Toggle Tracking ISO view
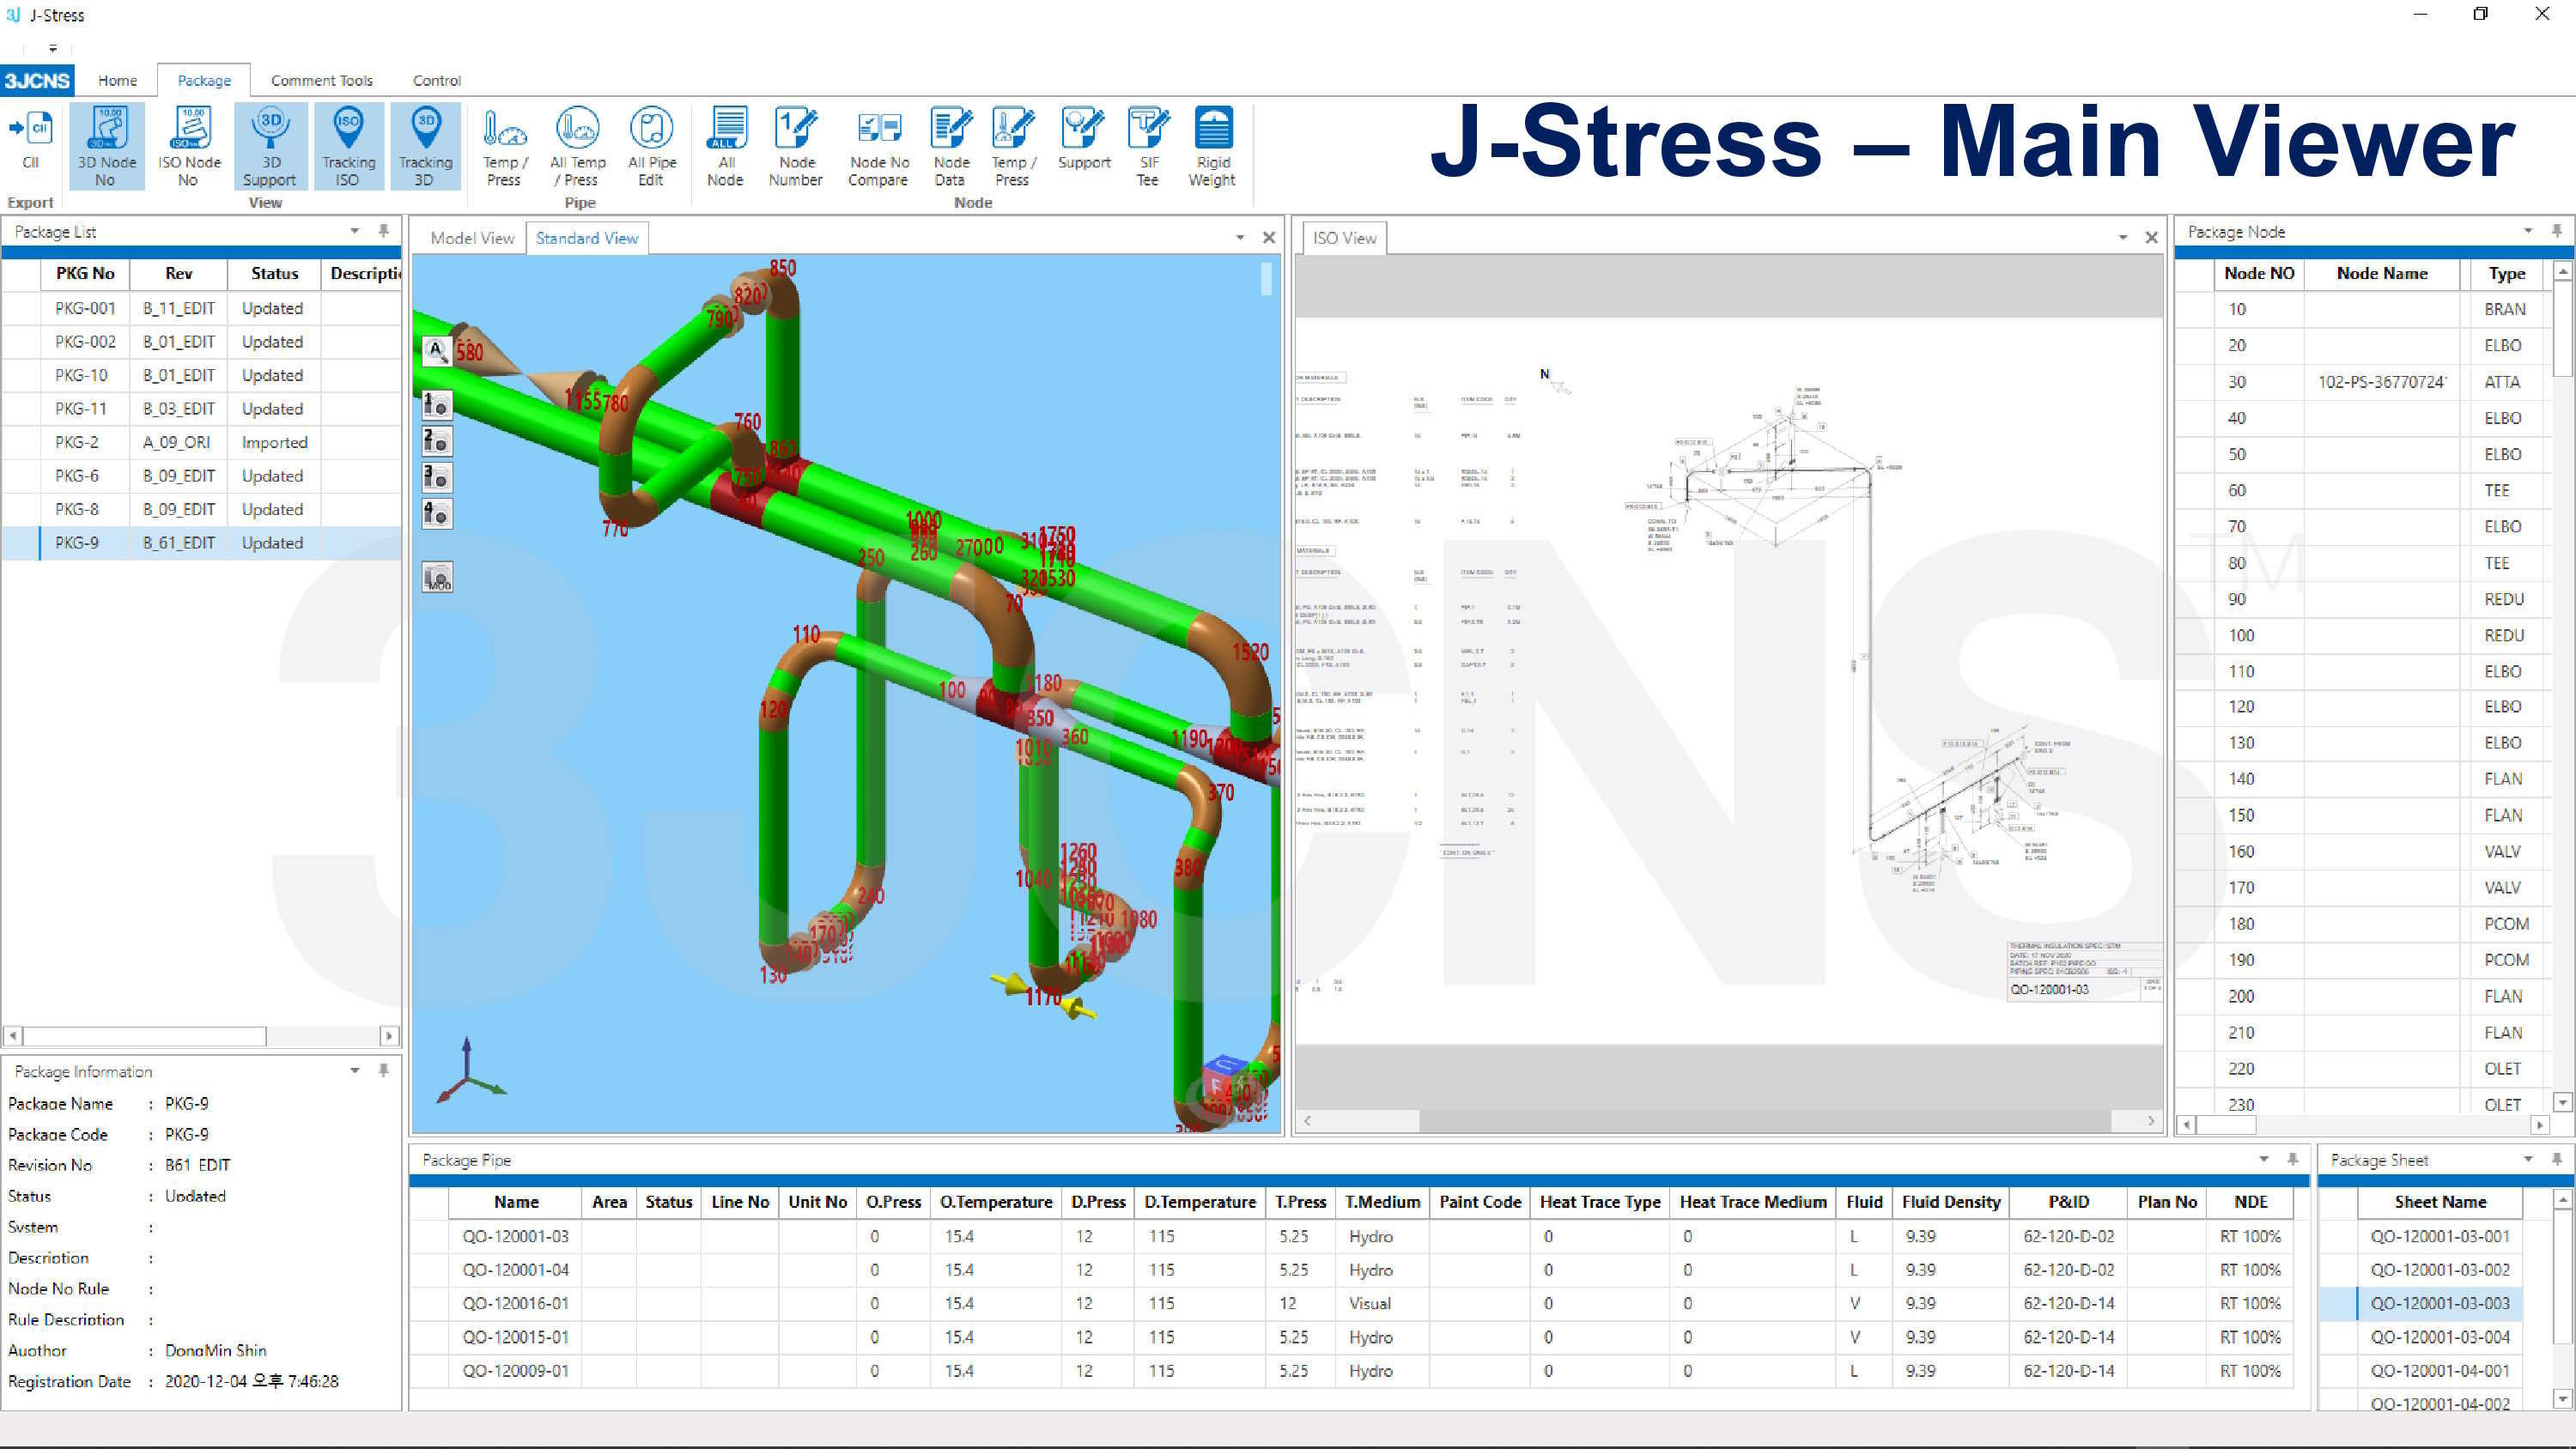The image size is (2576, 1449). [x=348, y=146]
